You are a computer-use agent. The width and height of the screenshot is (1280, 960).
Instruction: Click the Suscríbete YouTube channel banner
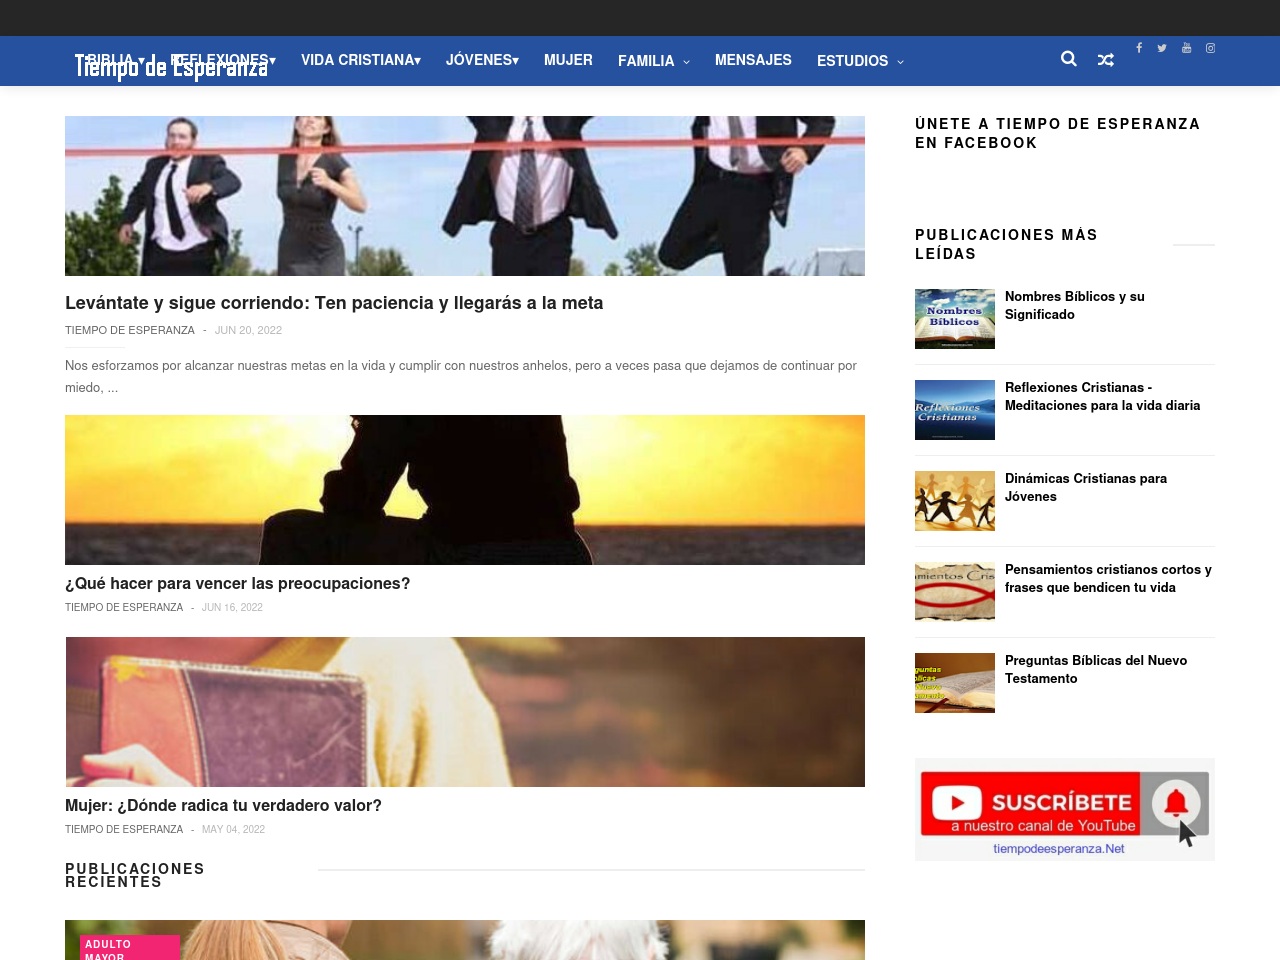[1065, 809]
